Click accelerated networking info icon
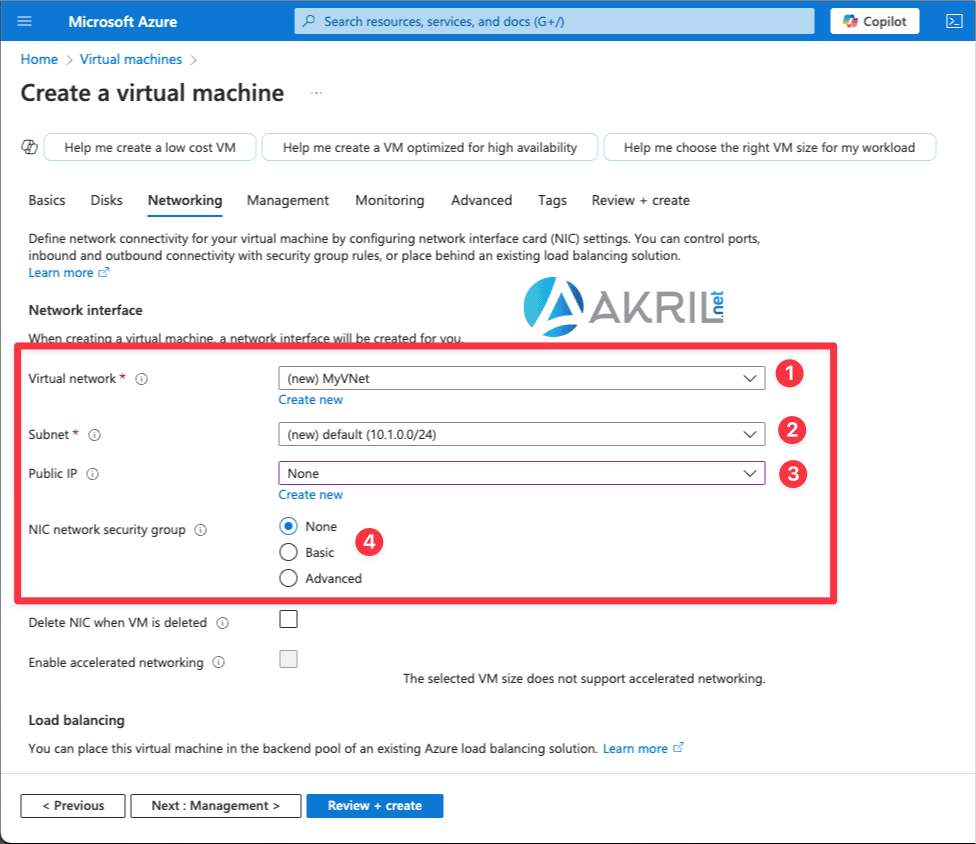 pos(218,662)
